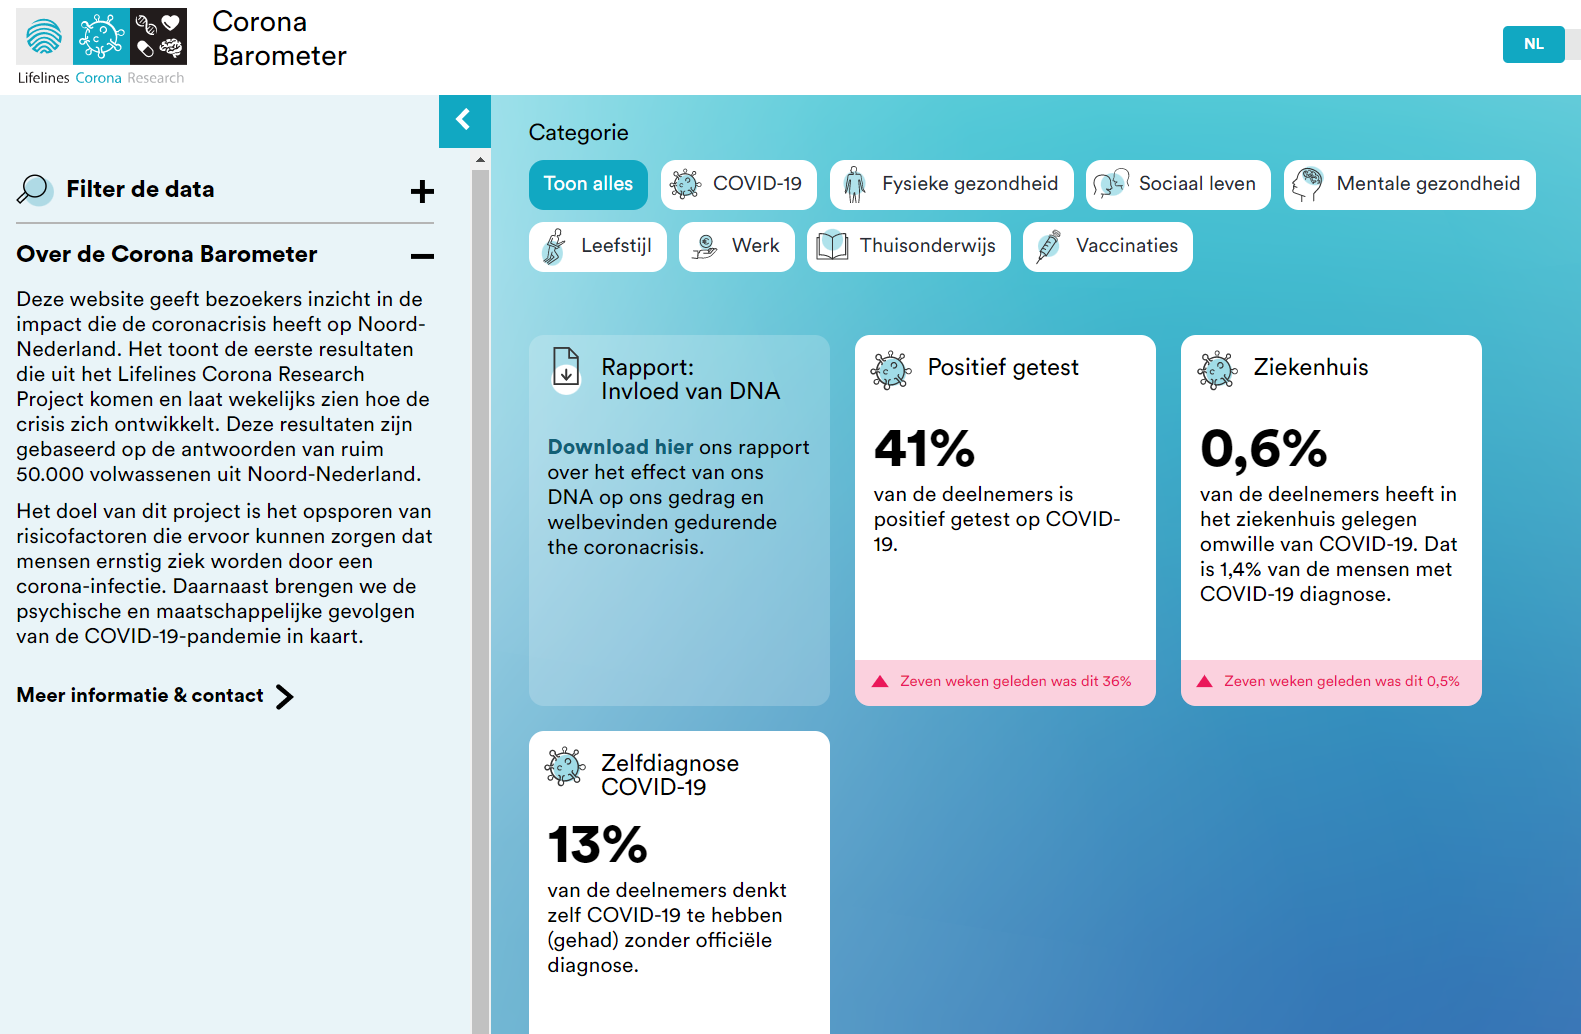Click the sidebar vertical scrollbar track
This screenshot has width=1581, height=1034.
tap(480, 600)
